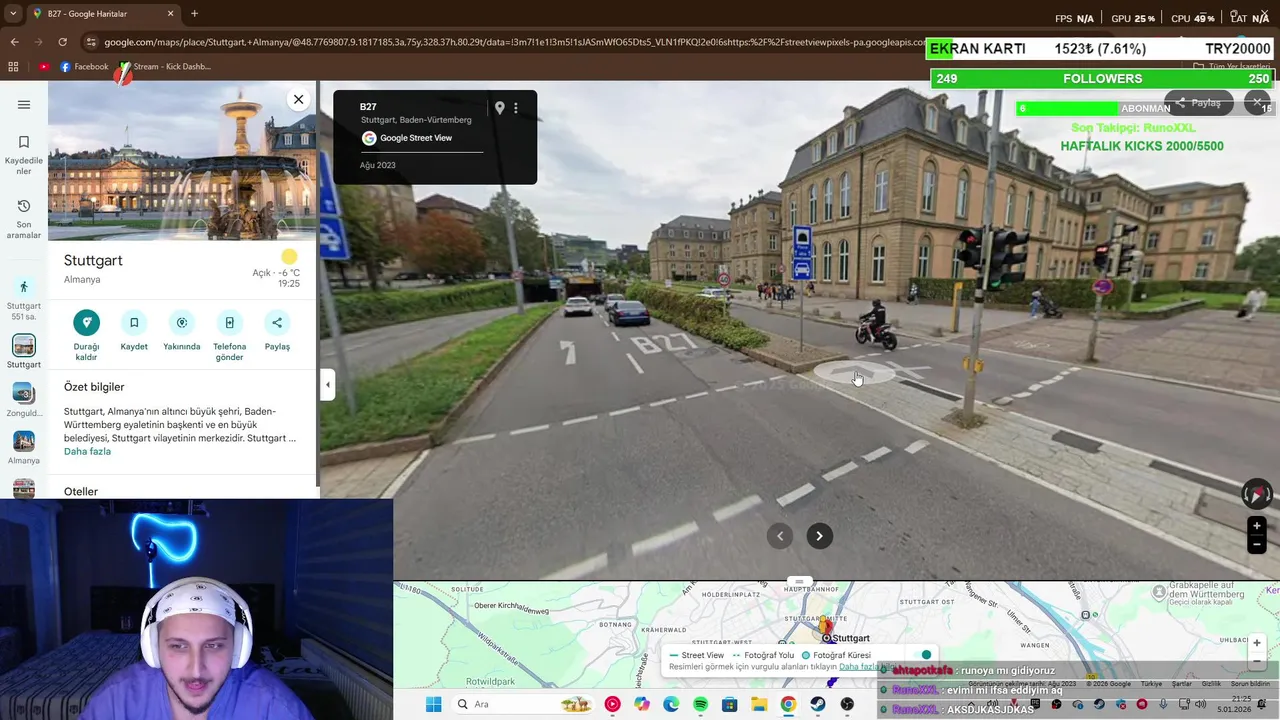The height and width of the screenshot is (720, 1280).
Task: Click the Oteller section heading
Action: 81,491
